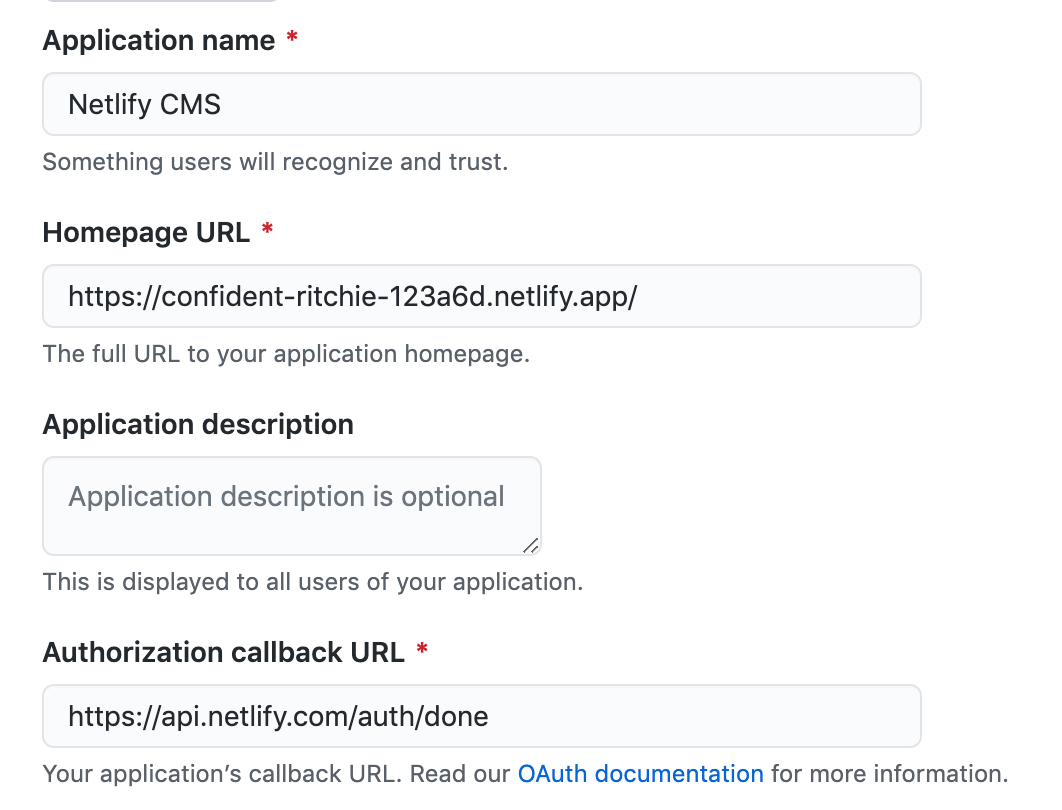
Task: Click the Application name input field
Action: [x=482, y=104]
